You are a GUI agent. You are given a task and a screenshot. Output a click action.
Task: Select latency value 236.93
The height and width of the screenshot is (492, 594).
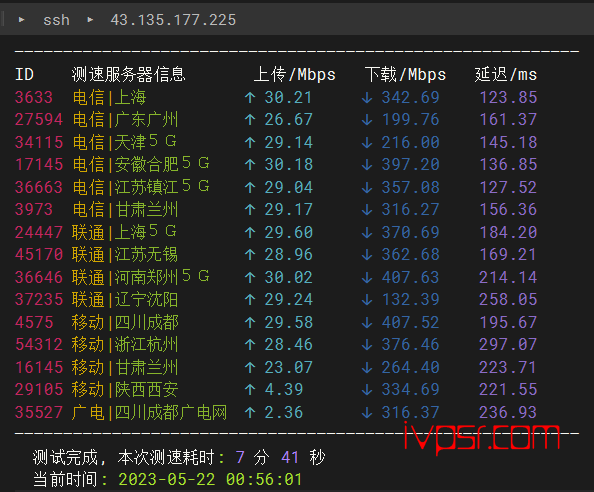pyautogui.click(x=508, y=412)
